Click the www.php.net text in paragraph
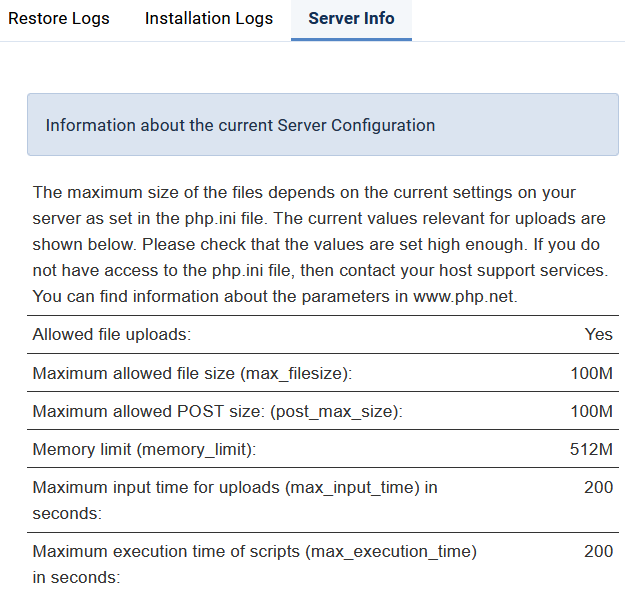 [x=465, y=296]
